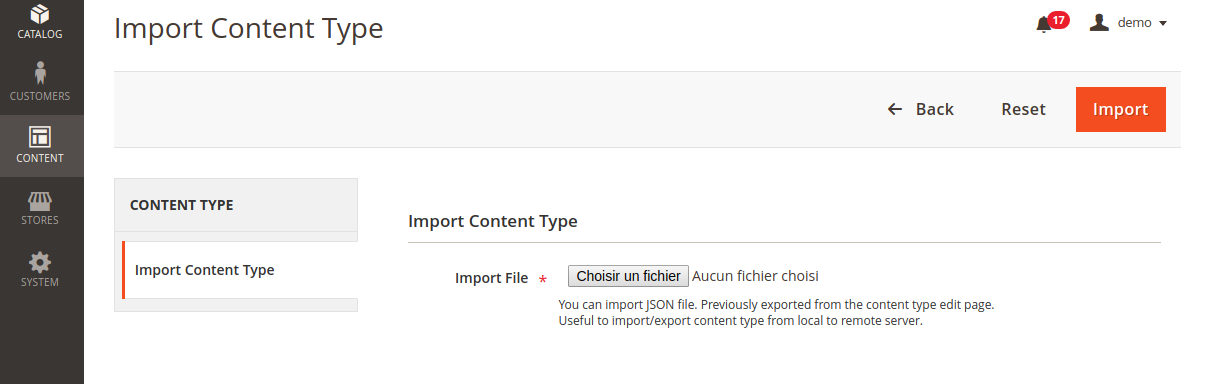View notifications bell icon
The width and height of the screenshot is (1210, 384).
click(x=1044, y=24)
